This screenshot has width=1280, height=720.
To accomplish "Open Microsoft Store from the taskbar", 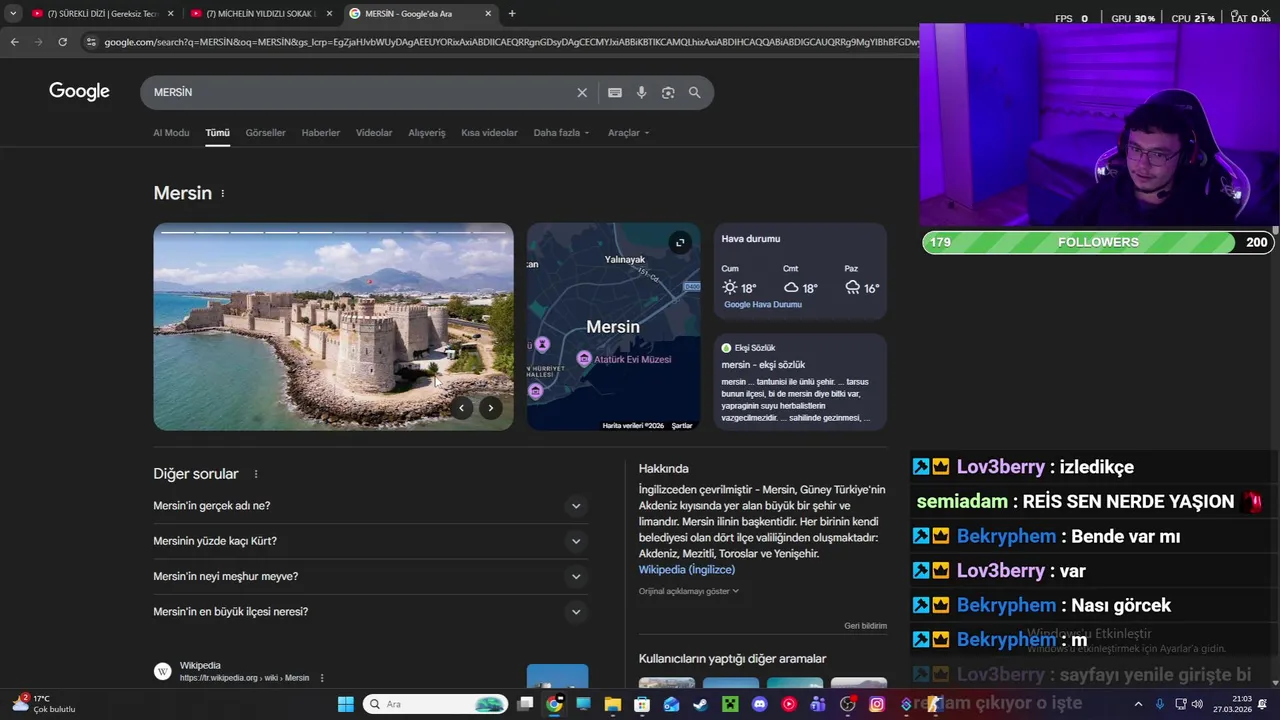I will pyautogui.click(x=642, y=704).
